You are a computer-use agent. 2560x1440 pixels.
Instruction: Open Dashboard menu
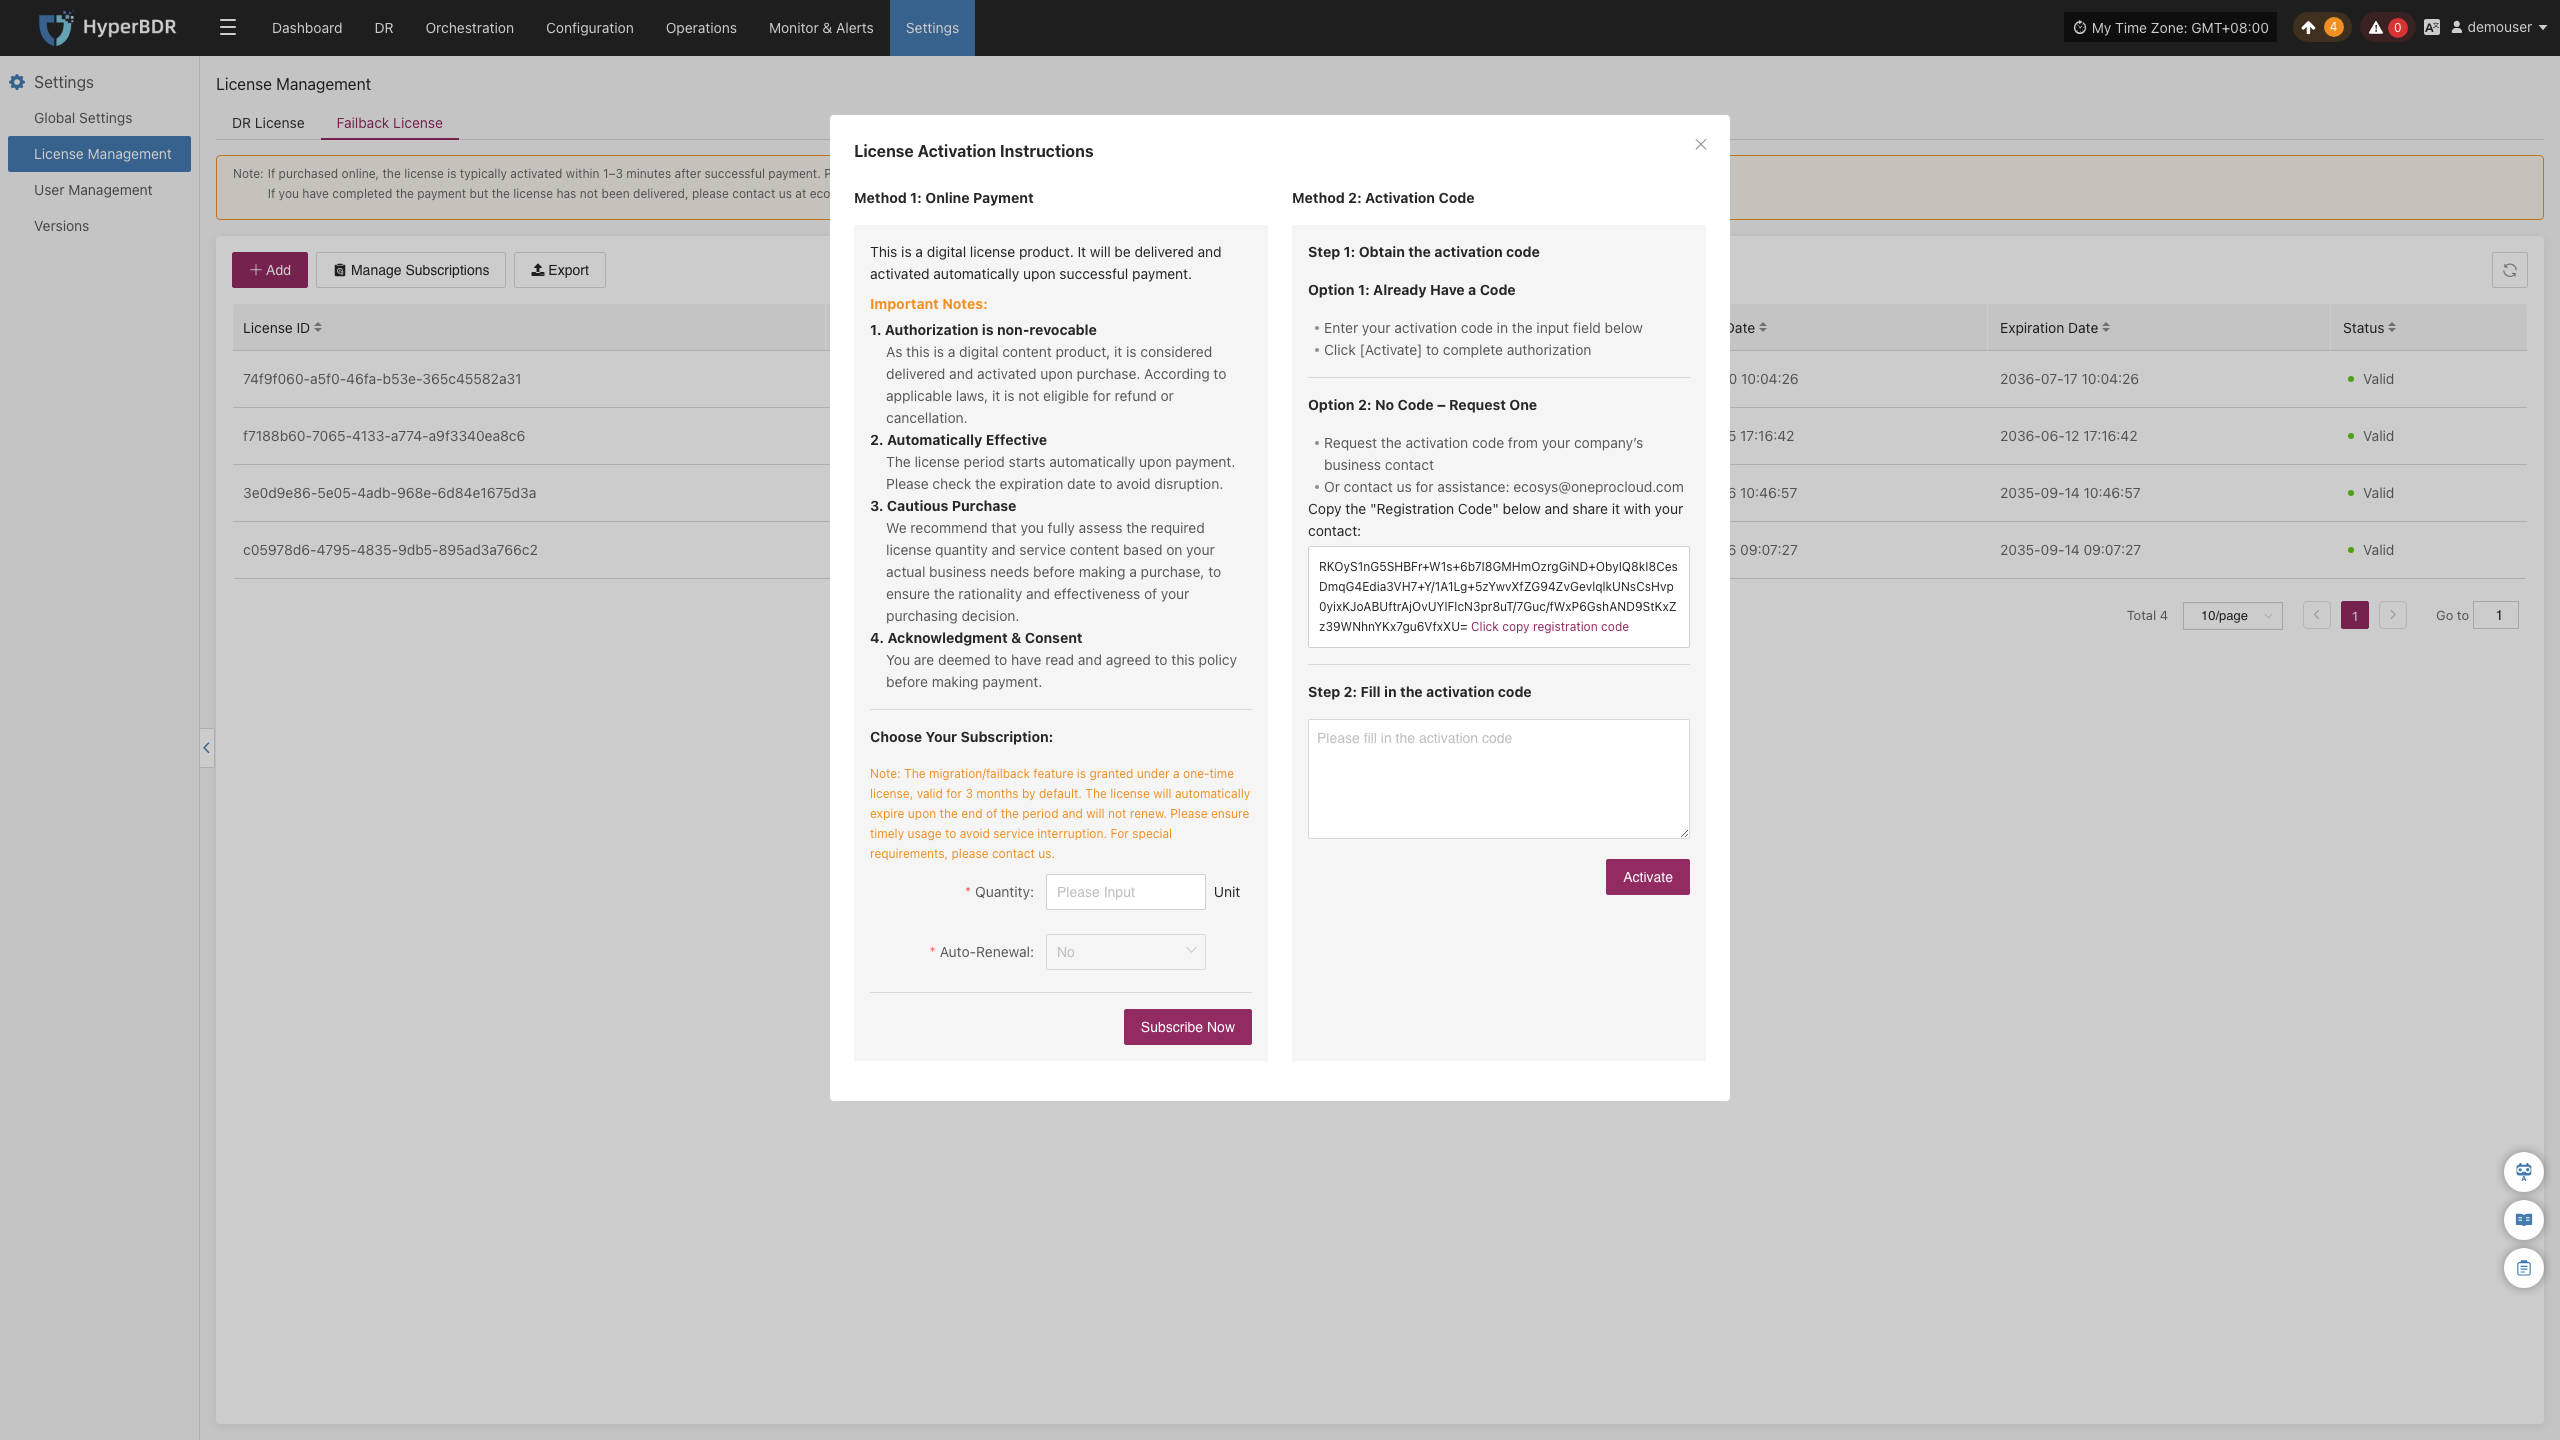(307, 28)
